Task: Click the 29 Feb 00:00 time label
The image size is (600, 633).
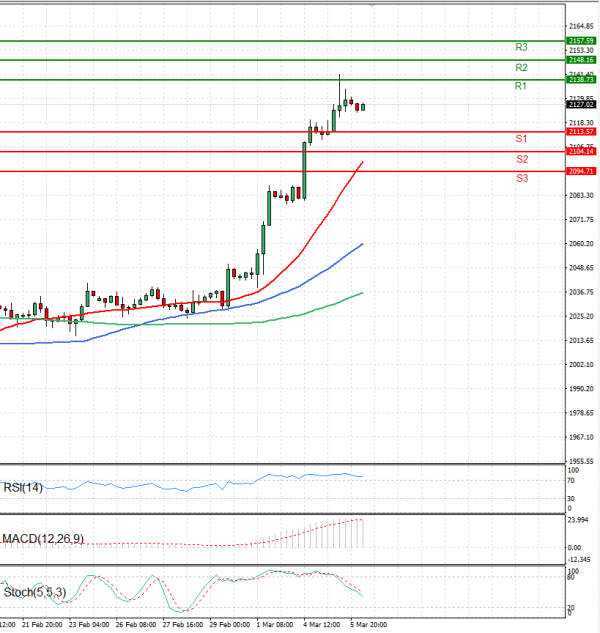Action: point(229,625)
